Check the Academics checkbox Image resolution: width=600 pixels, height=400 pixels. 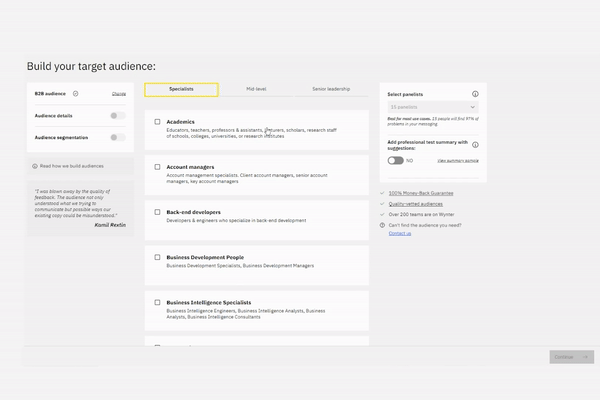tap(157, 122)
